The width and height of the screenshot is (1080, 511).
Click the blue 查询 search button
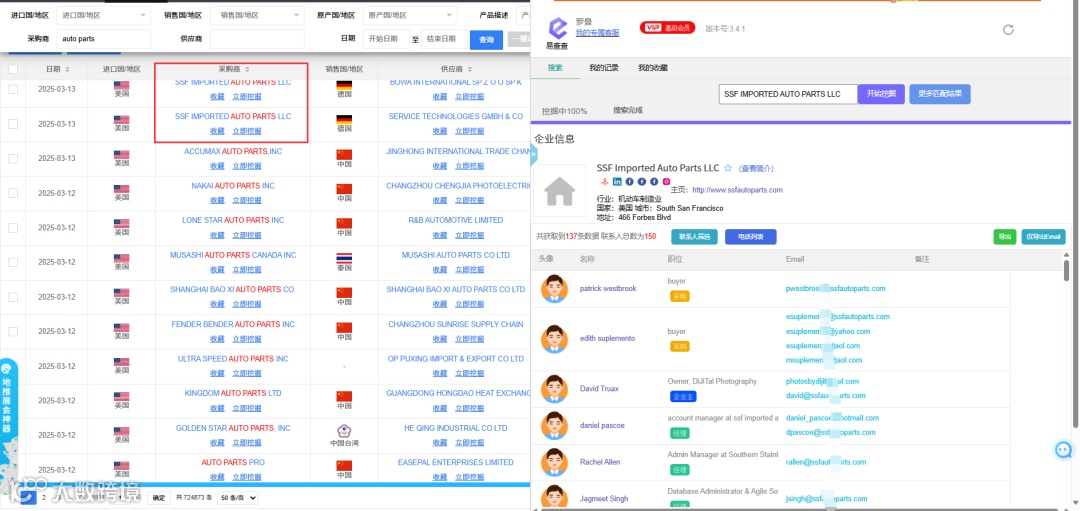486,40
